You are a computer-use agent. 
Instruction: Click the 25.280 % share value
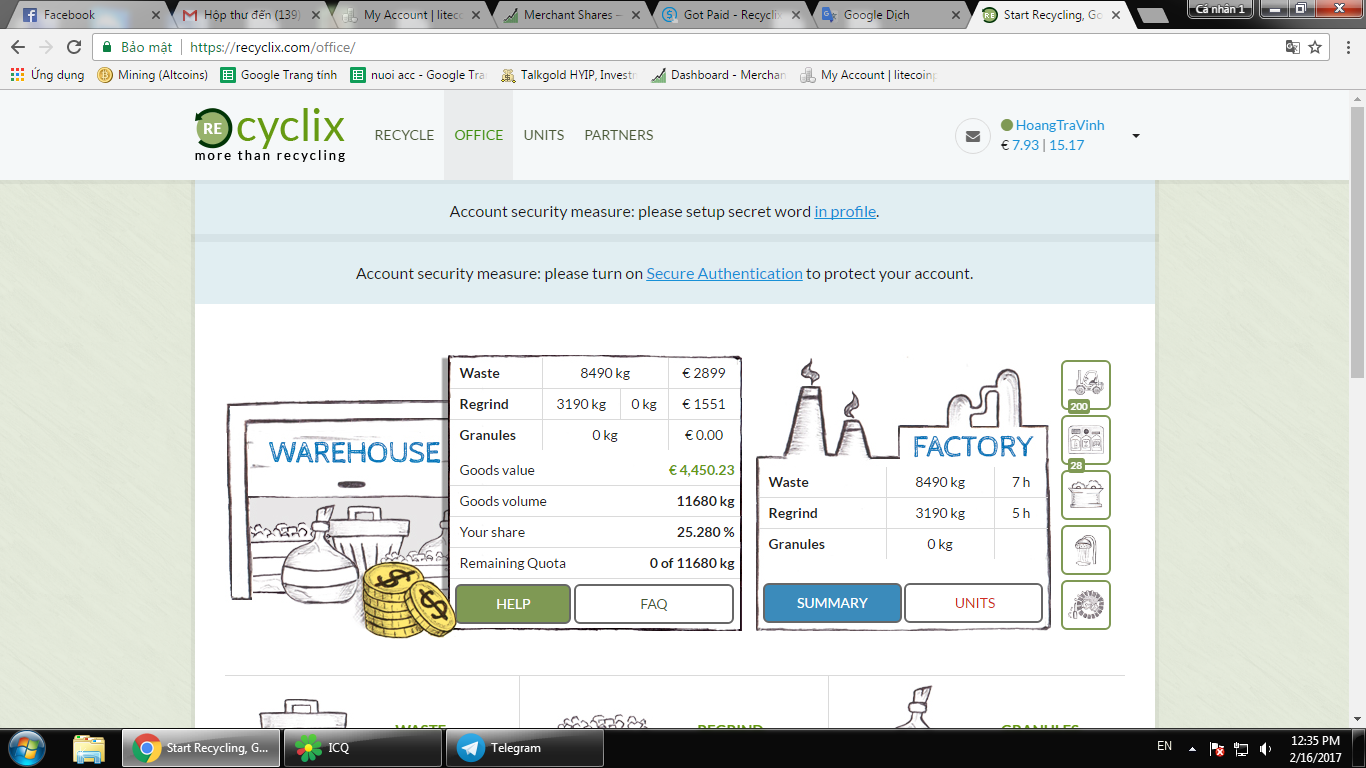click(x=706, y=532)
